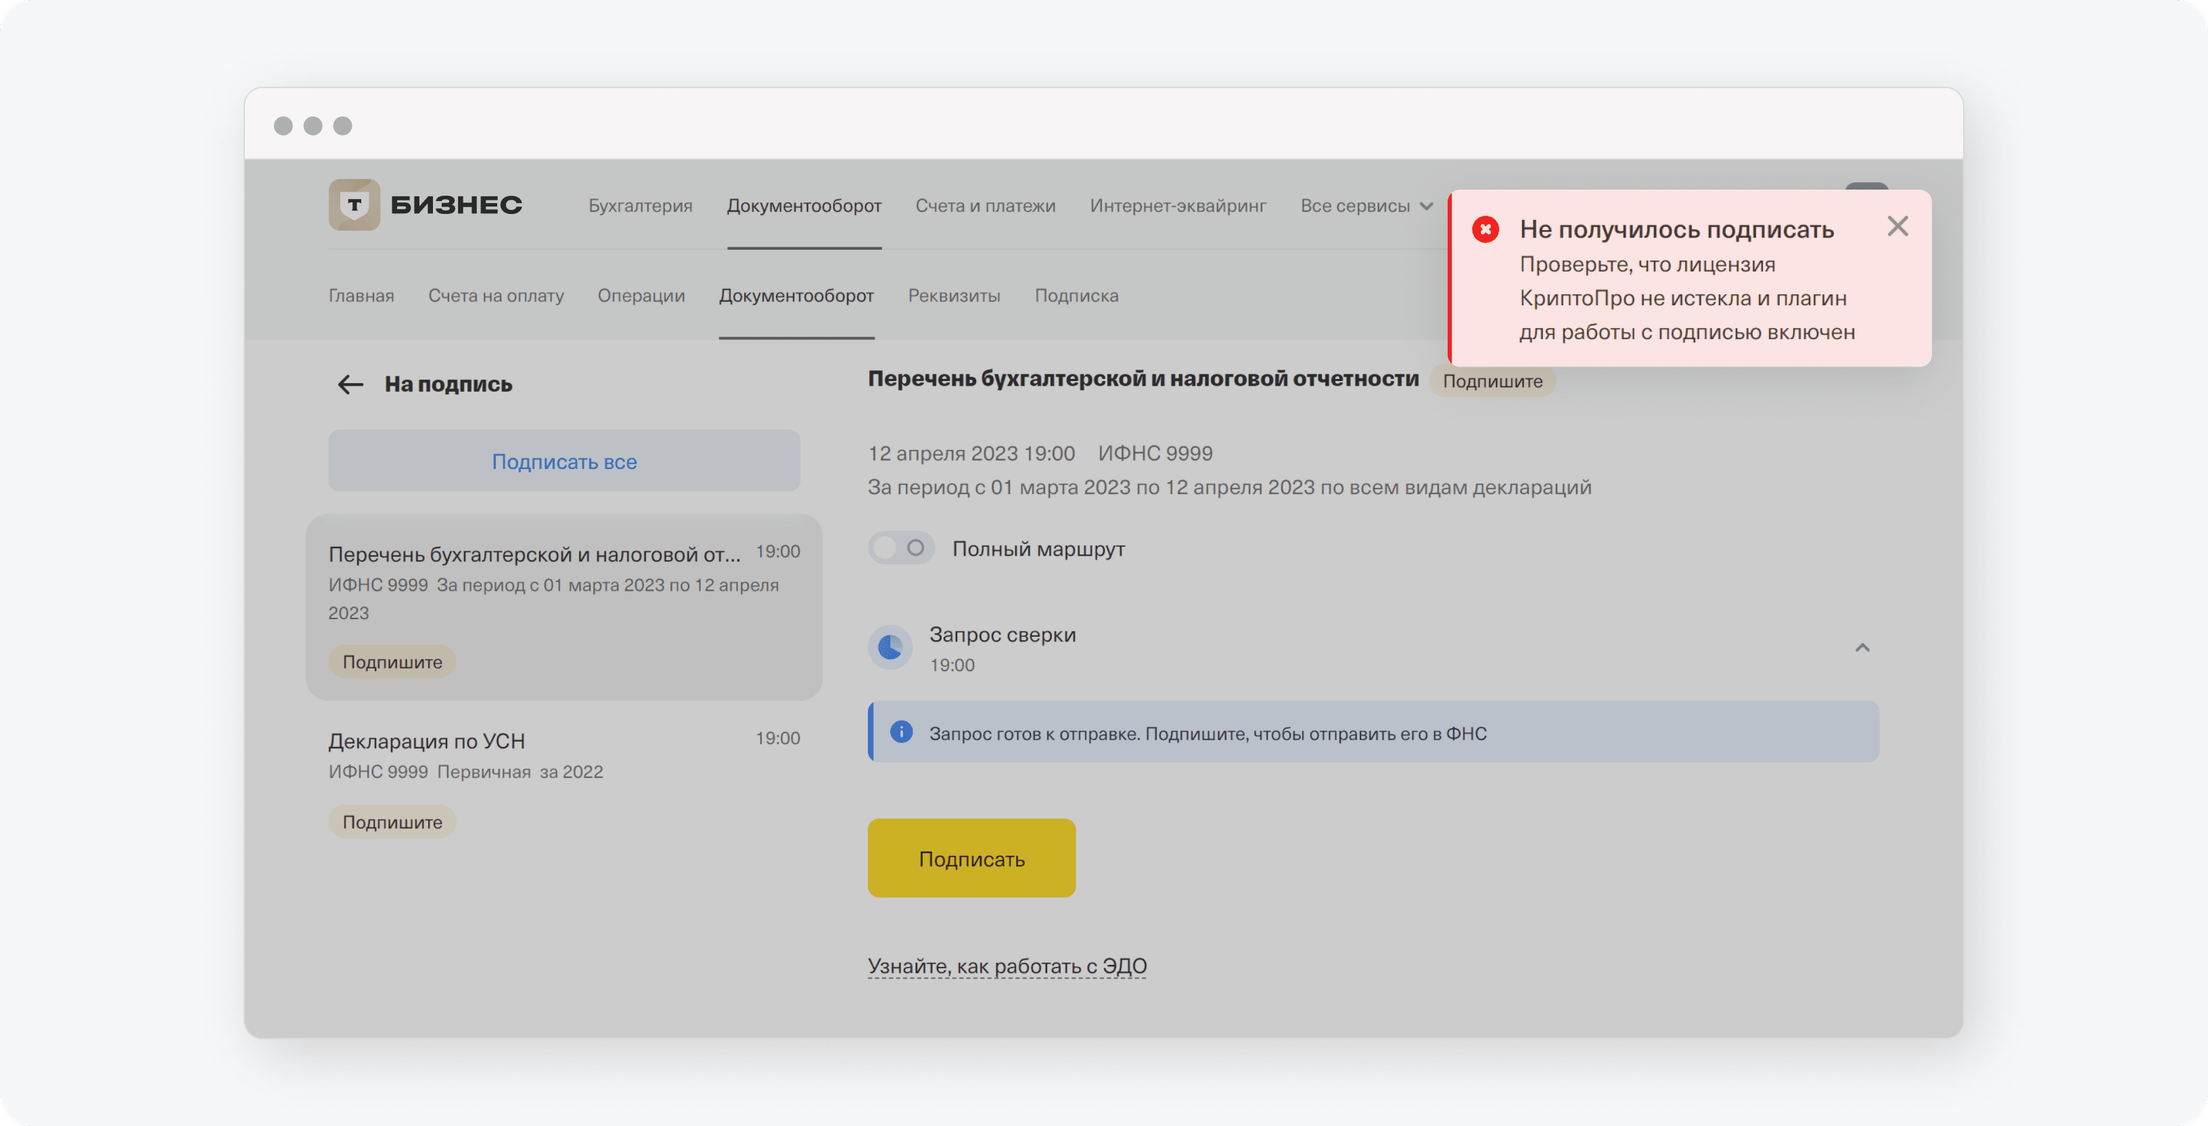Open the 'Интернет-эквайринг' section
Screen dimensions: 2208x1126
click(1178, 205)
